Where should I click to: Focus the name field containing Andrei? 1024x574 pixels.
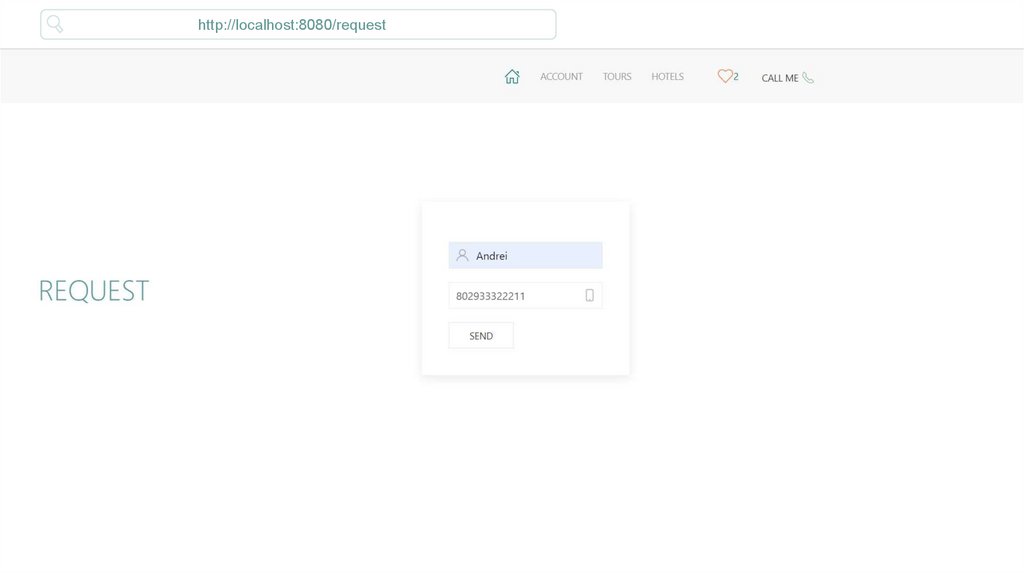(x=526, y=255)
